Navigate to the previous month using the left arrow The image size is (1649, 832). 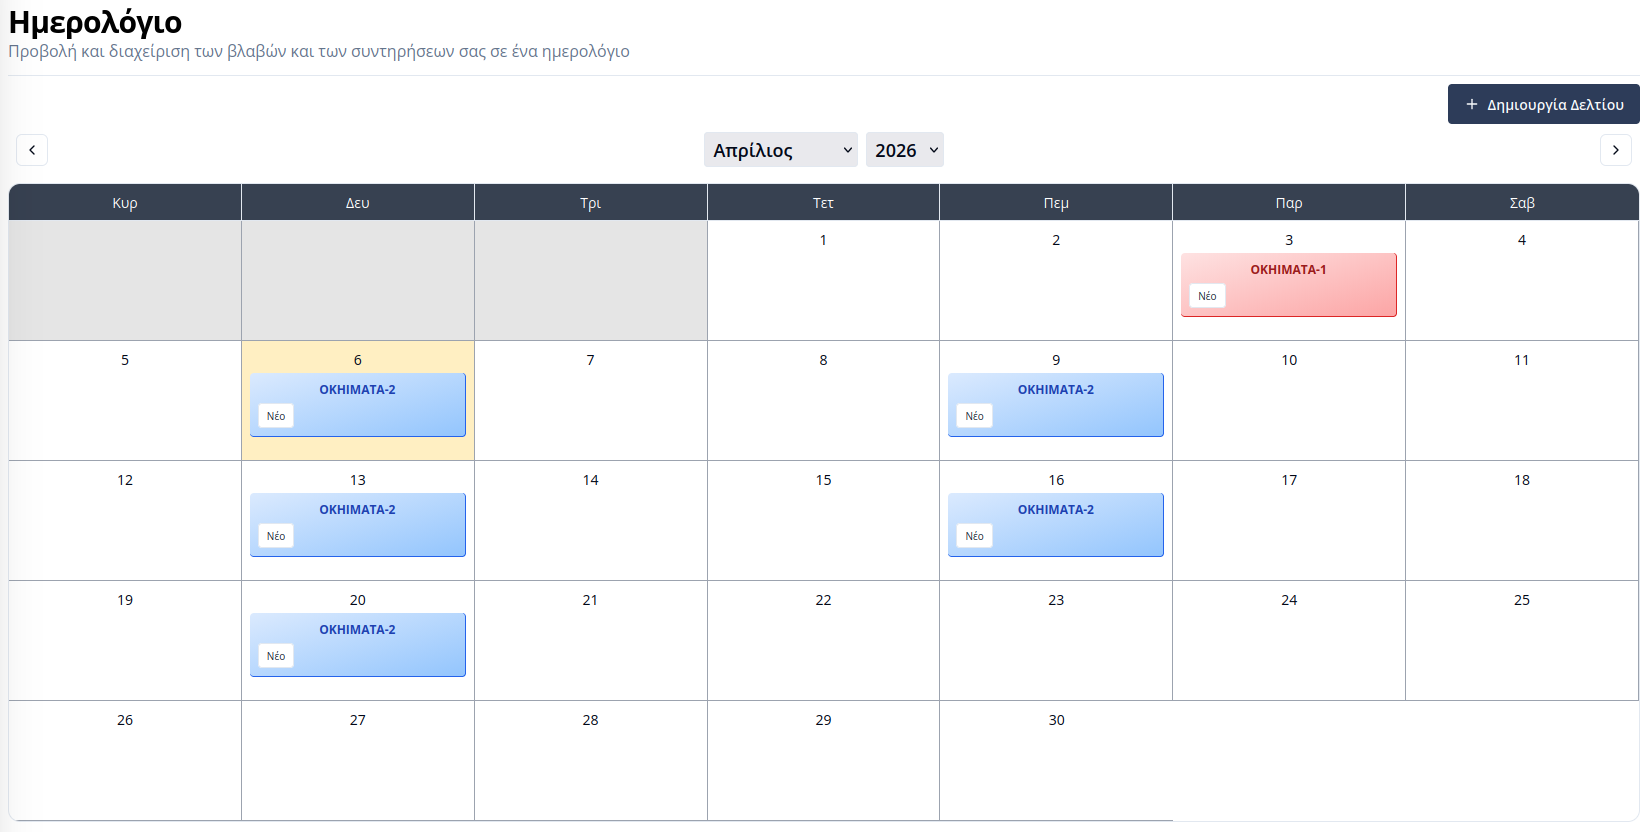(31, 149)
